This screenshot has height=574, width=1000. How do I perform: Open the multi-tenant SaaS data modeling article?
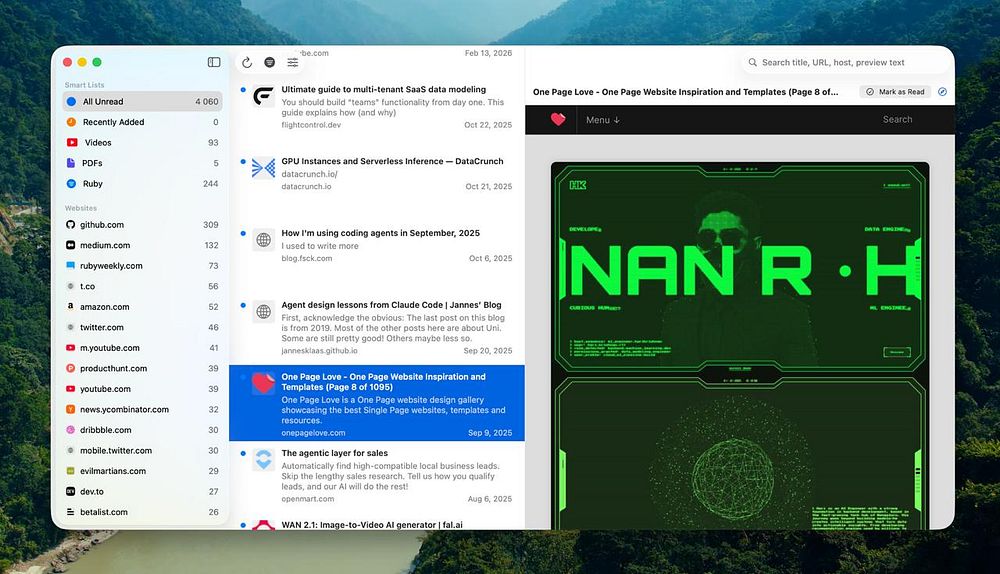(377, 107)
